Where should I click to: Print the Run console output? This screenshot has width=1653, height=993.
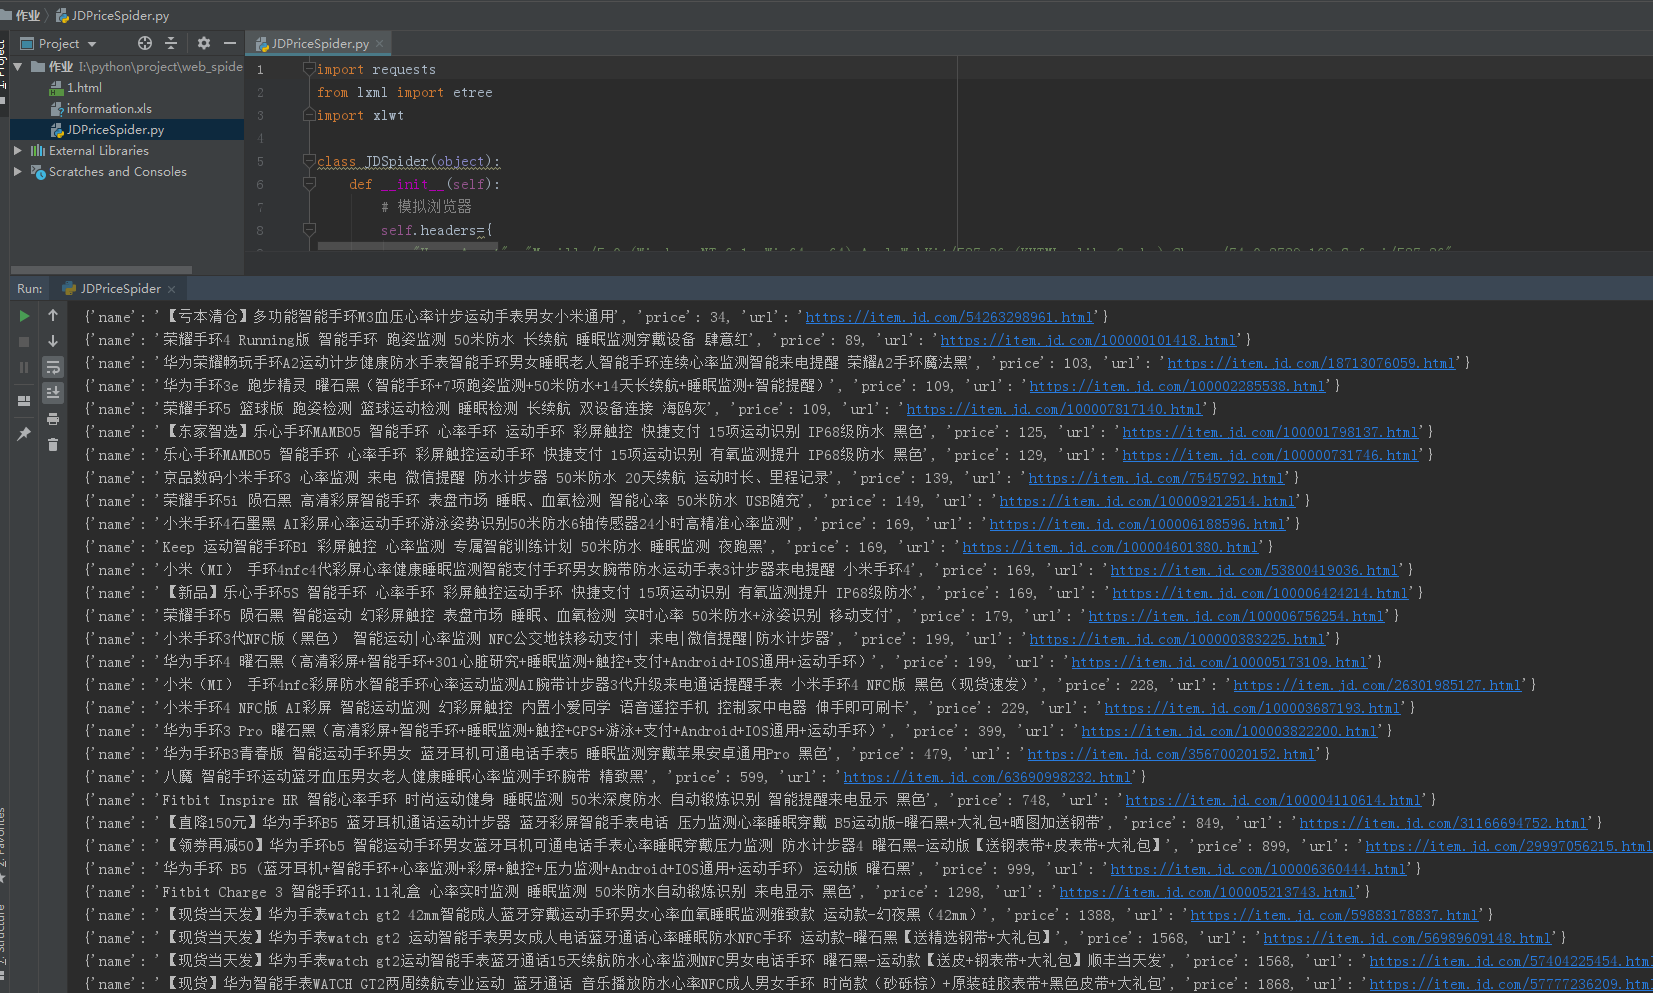(53, 419)
